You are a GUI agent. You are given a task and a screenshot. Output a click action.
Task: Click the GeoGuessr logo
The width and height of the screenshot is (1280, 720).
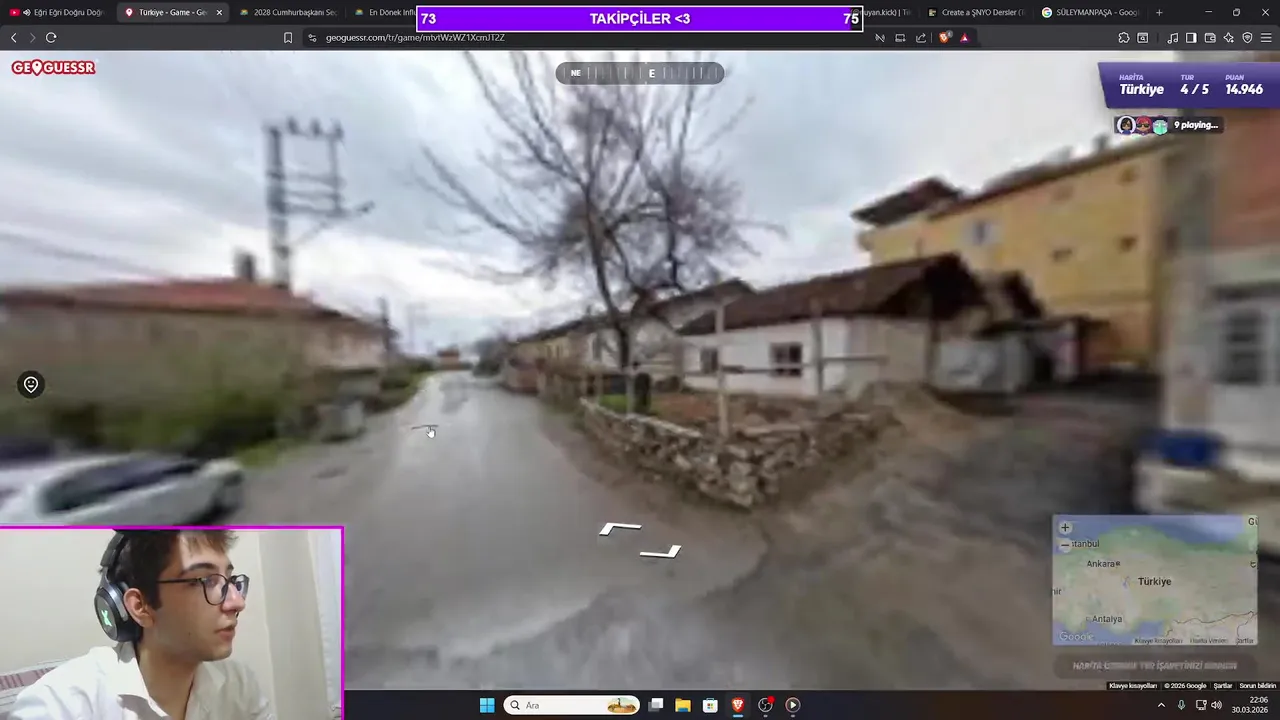(x=54, y=68)
